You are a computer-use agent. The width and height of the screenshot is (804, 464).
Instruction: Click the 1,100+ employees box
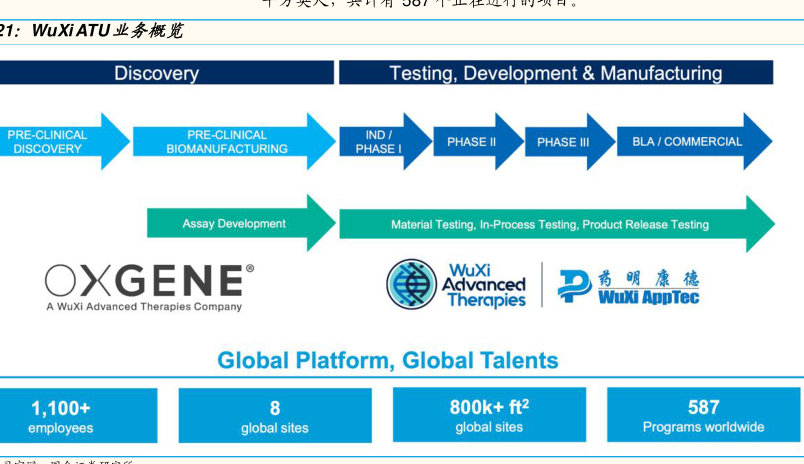click(78, 415)
